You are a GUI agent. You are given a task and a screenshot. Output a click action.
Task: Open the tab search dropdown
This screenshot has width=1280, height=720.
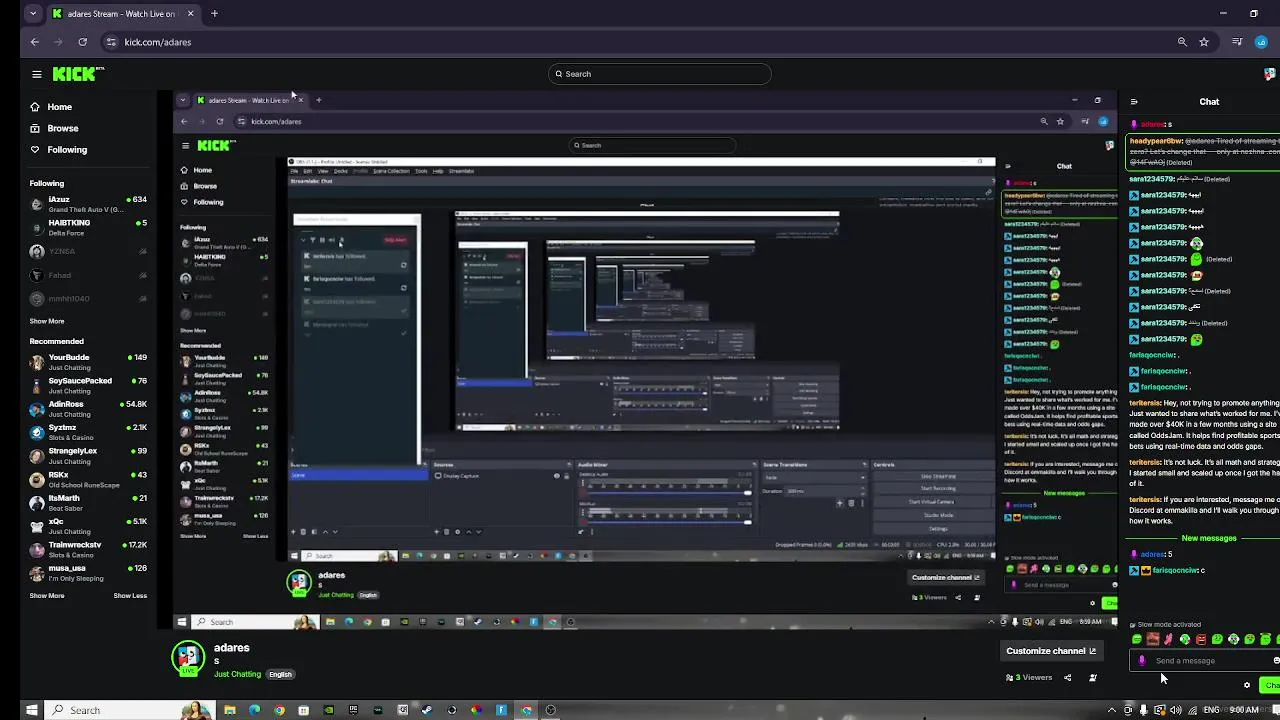point(33,14)
